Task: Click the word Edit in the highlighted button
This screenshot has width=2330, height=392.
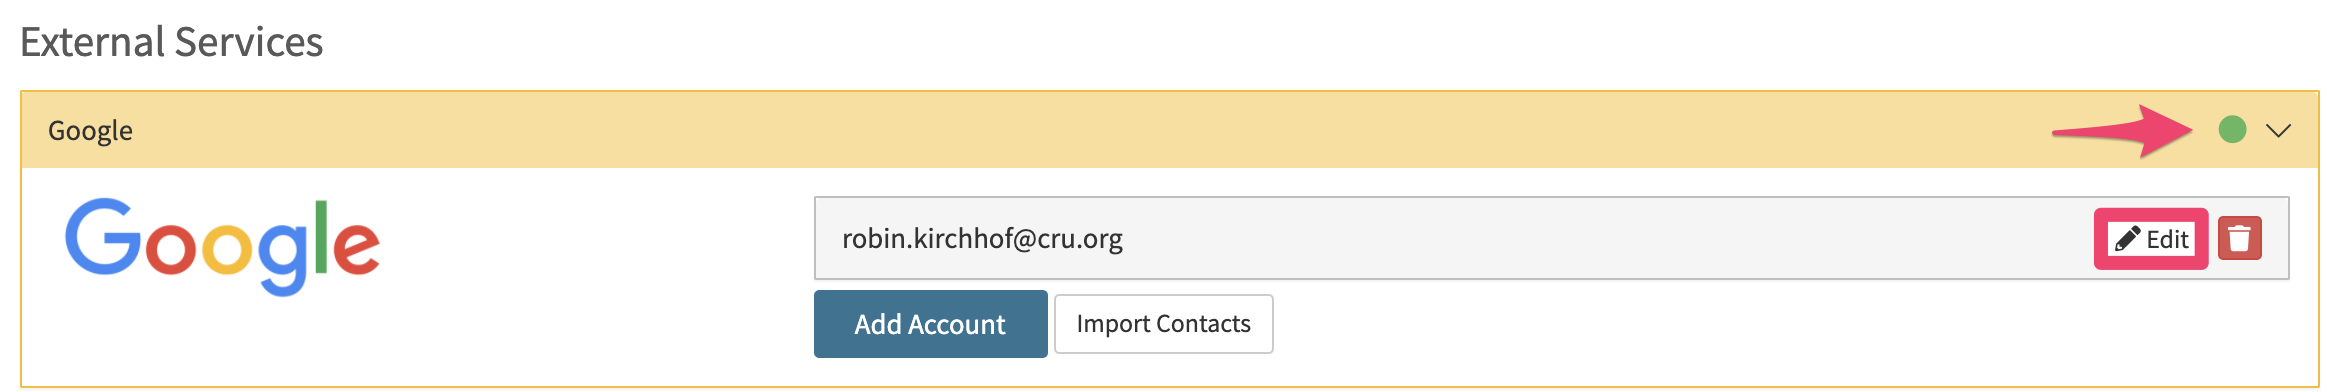Action: (x=2167, y=239)
